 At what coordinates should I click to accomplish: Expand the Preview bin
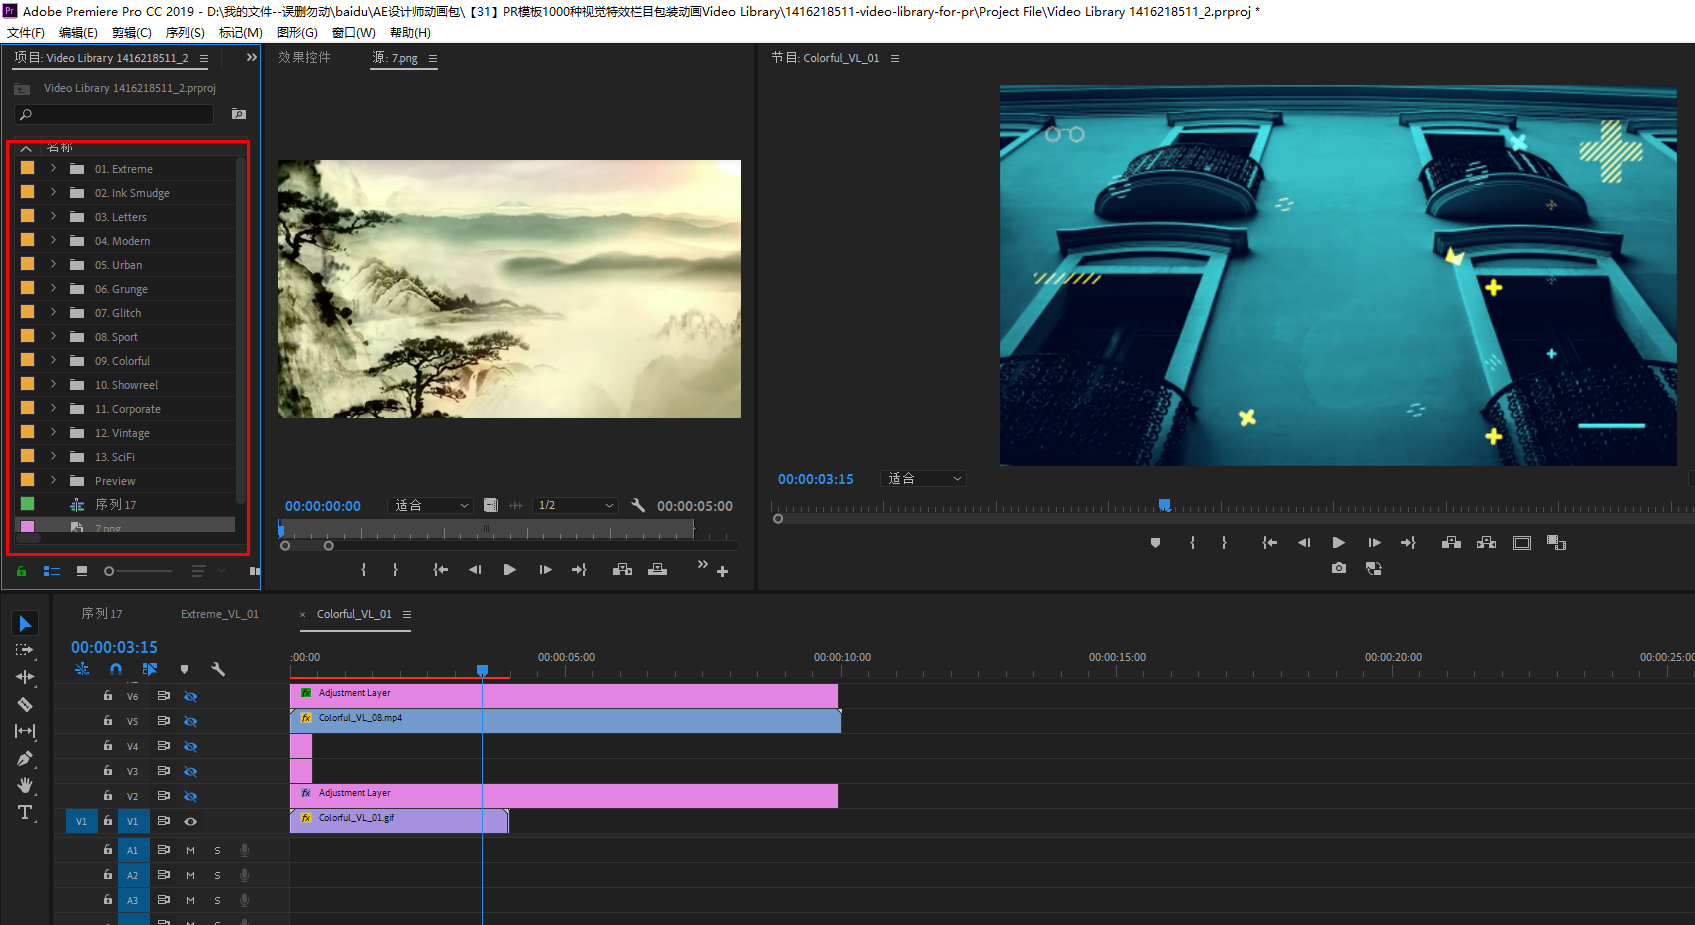pyautogui.click(x=53, y=480)
